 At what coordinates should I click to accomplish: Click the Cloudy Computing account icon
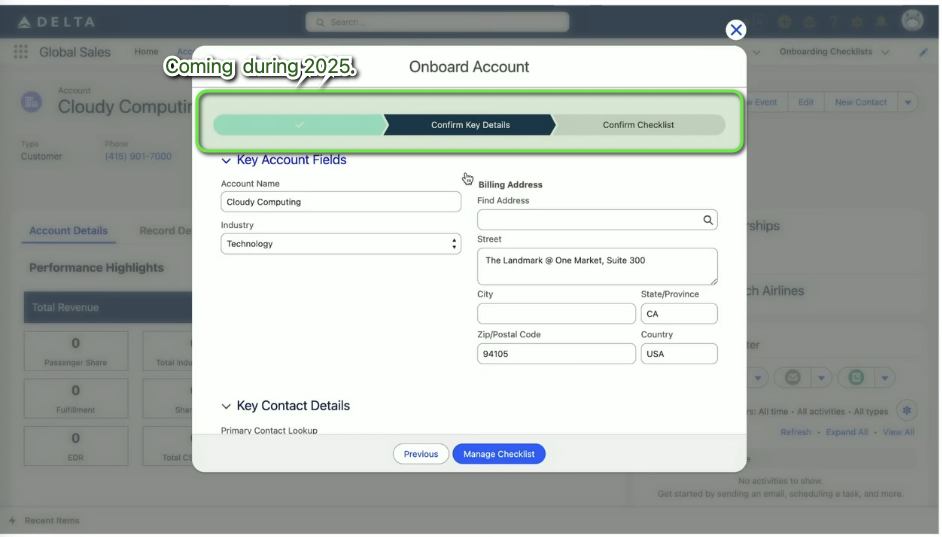[33, 102]
